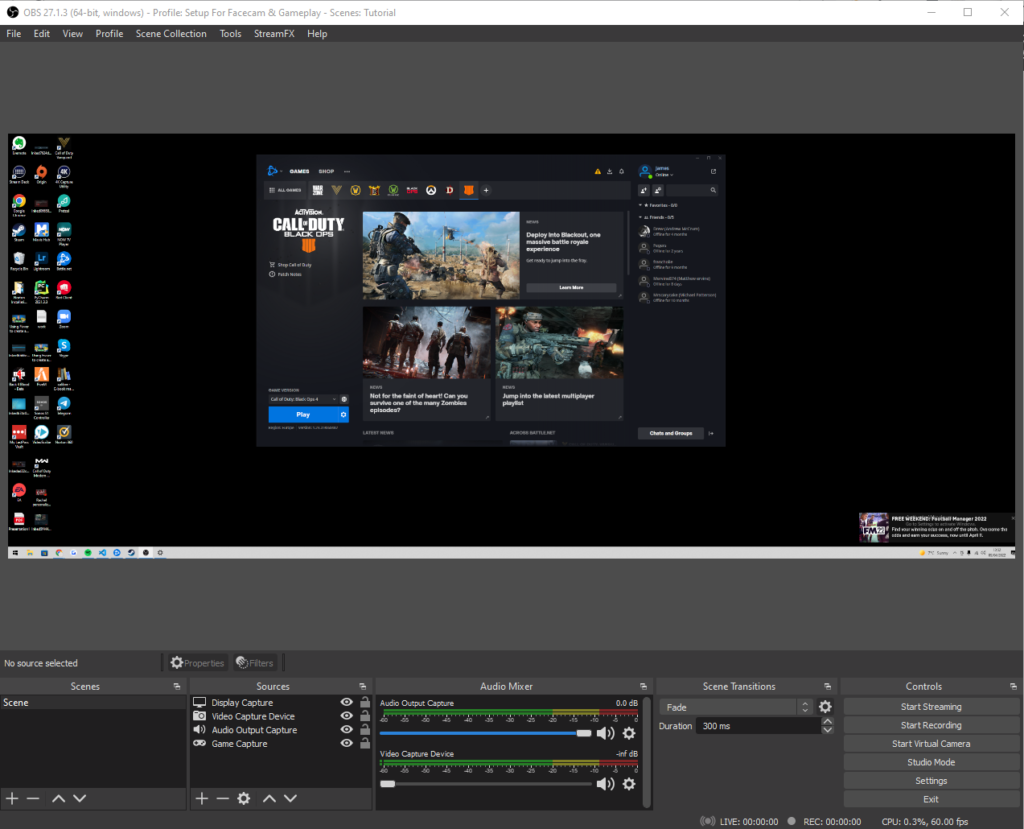This screenshot has height=829, width=1024.
Task: Select the Audio Output Capture source
Action: coord(254,730)
